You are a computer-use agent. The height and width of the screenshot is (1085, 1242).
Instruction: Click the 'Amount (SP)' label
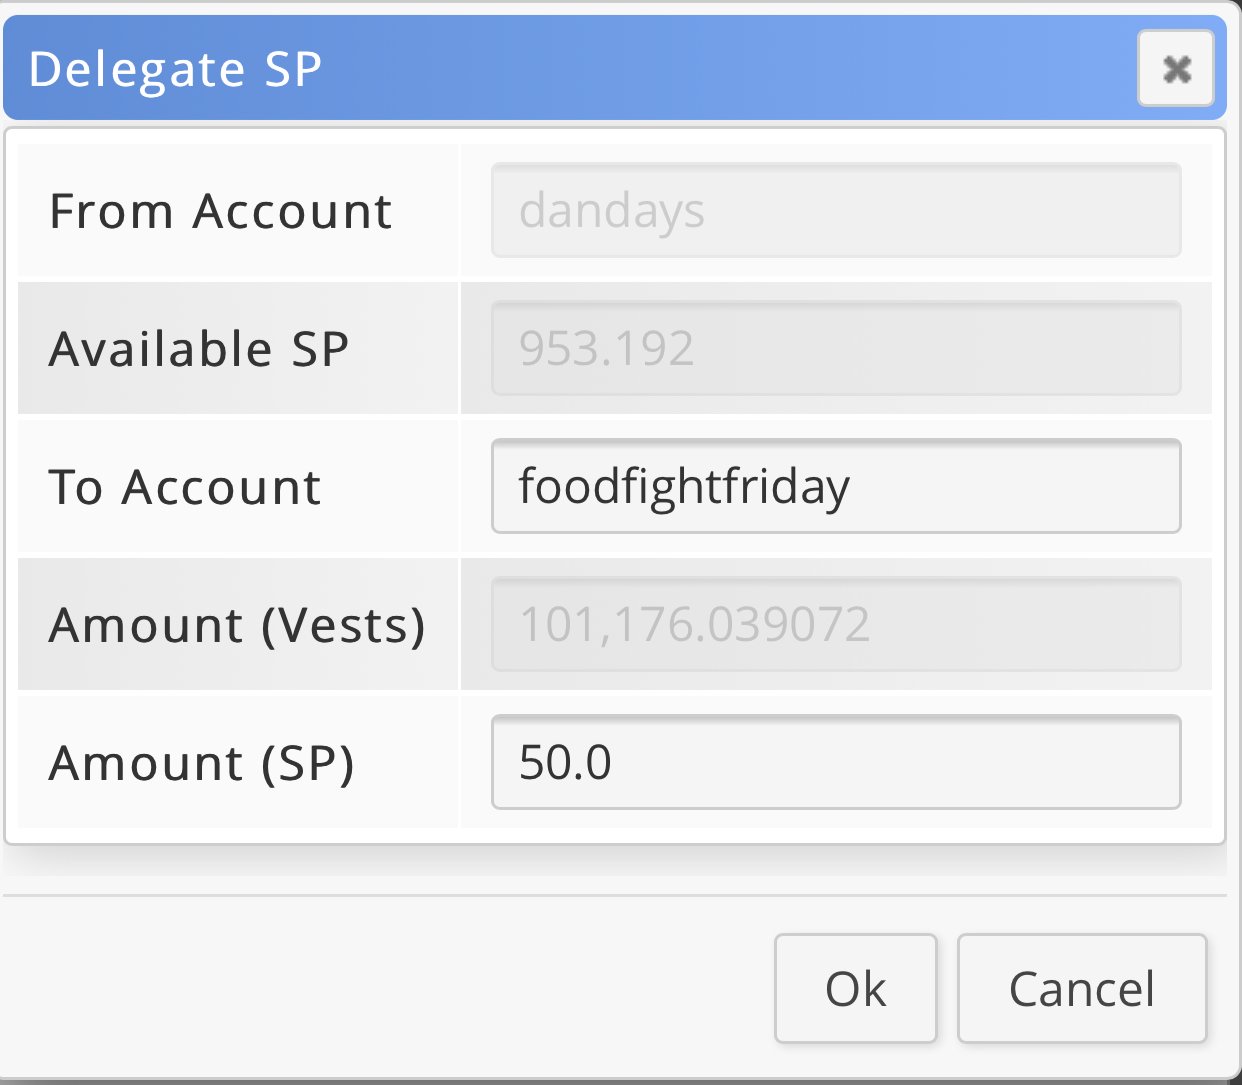(201, 764)
